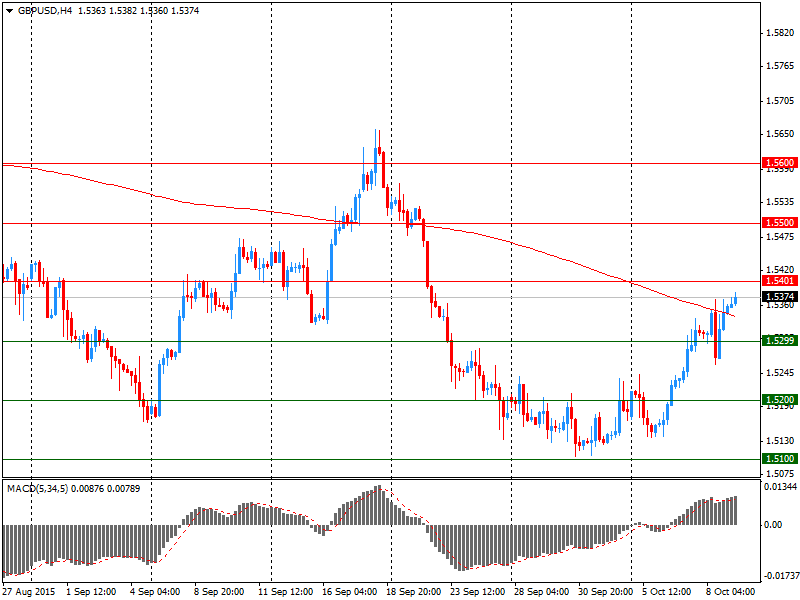Click the 1.5245 price scale value

(780, 373)
